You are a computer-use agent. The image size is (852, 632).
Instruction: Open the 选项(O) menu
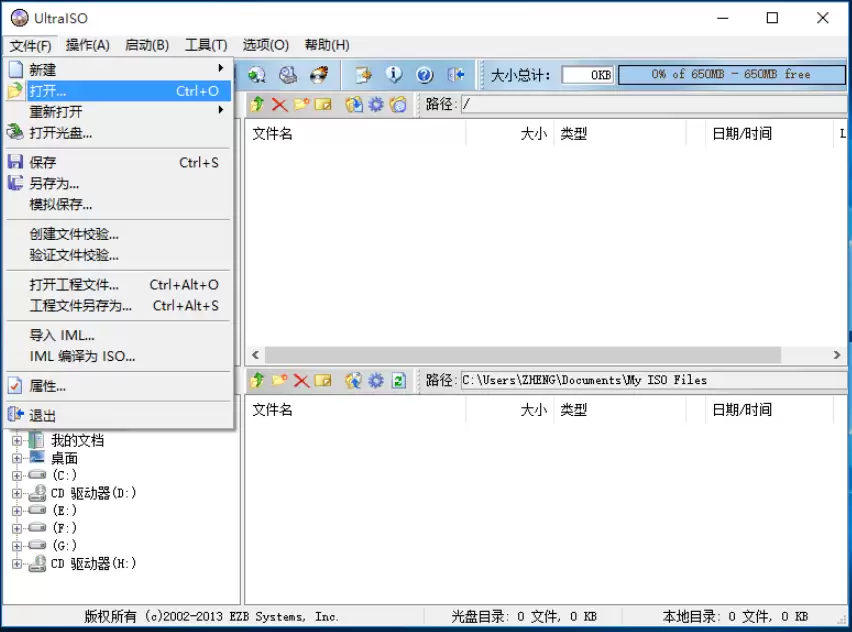tap(265, 45)
